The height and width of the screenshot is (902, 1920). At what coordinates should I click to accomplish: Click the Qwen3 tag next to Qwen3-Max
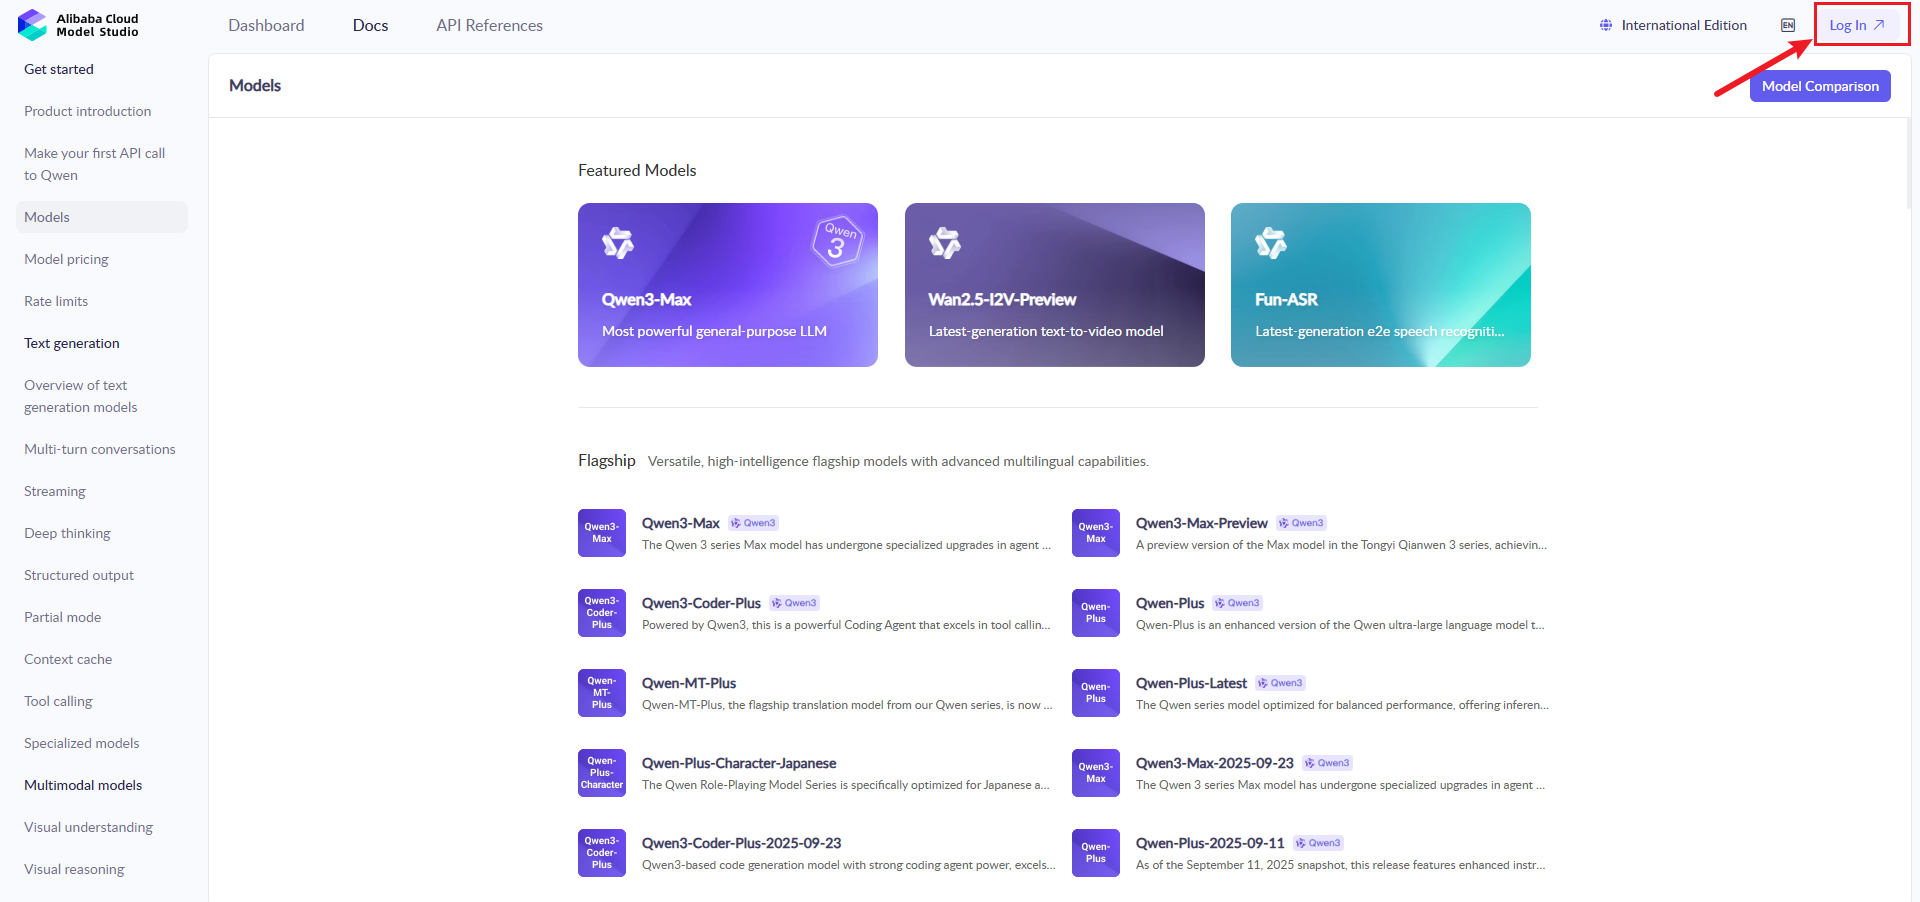click(753, 523)
